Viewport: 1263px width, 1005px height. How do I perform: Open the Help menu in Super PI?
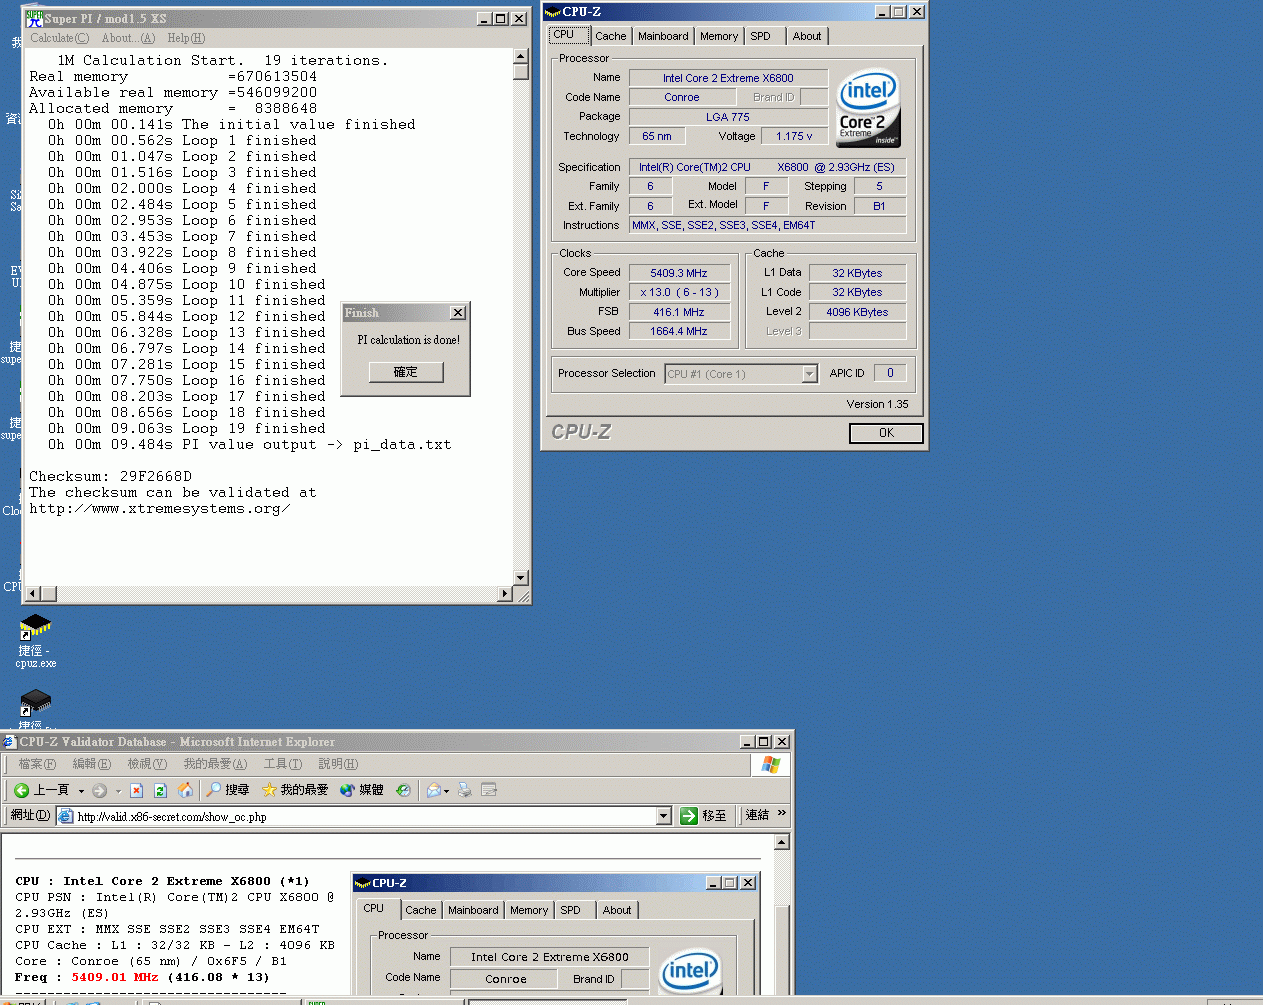pos(186,38)
